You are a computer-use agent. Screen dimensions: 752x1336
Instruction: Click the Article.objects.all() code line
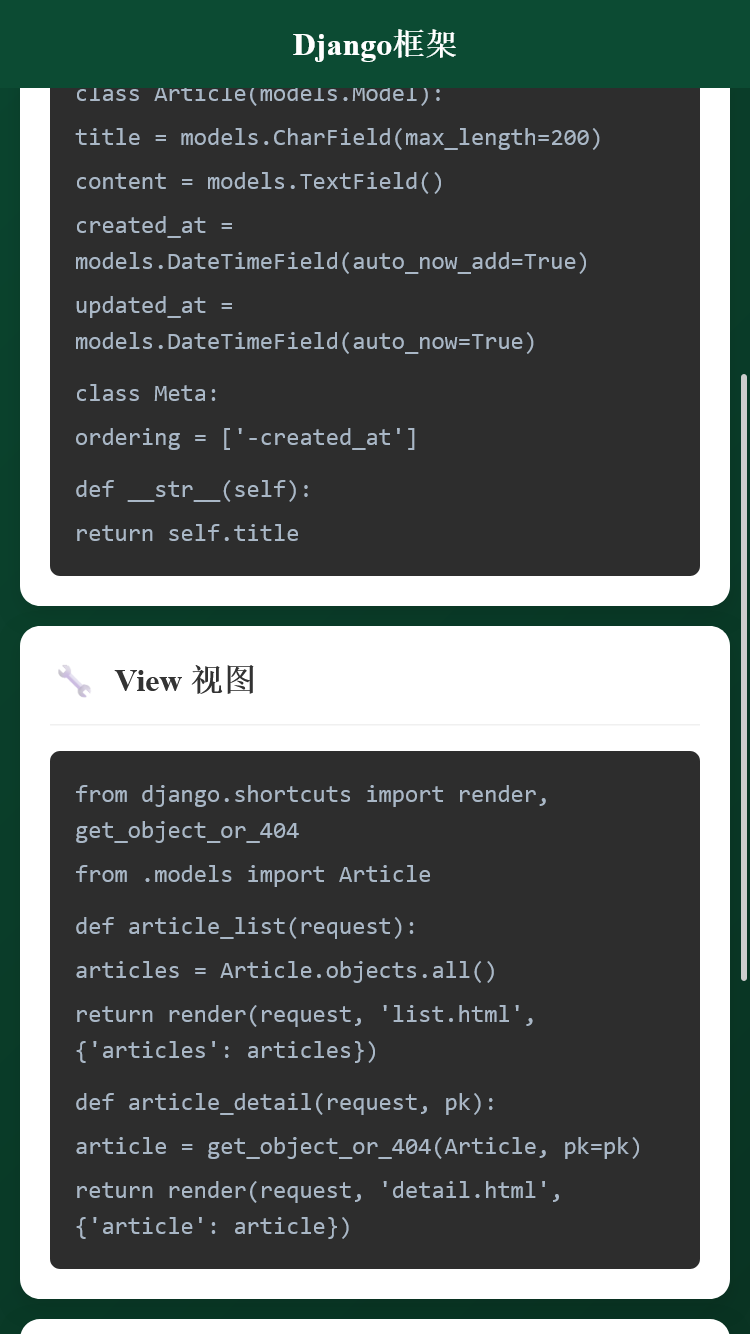point(285,971)
